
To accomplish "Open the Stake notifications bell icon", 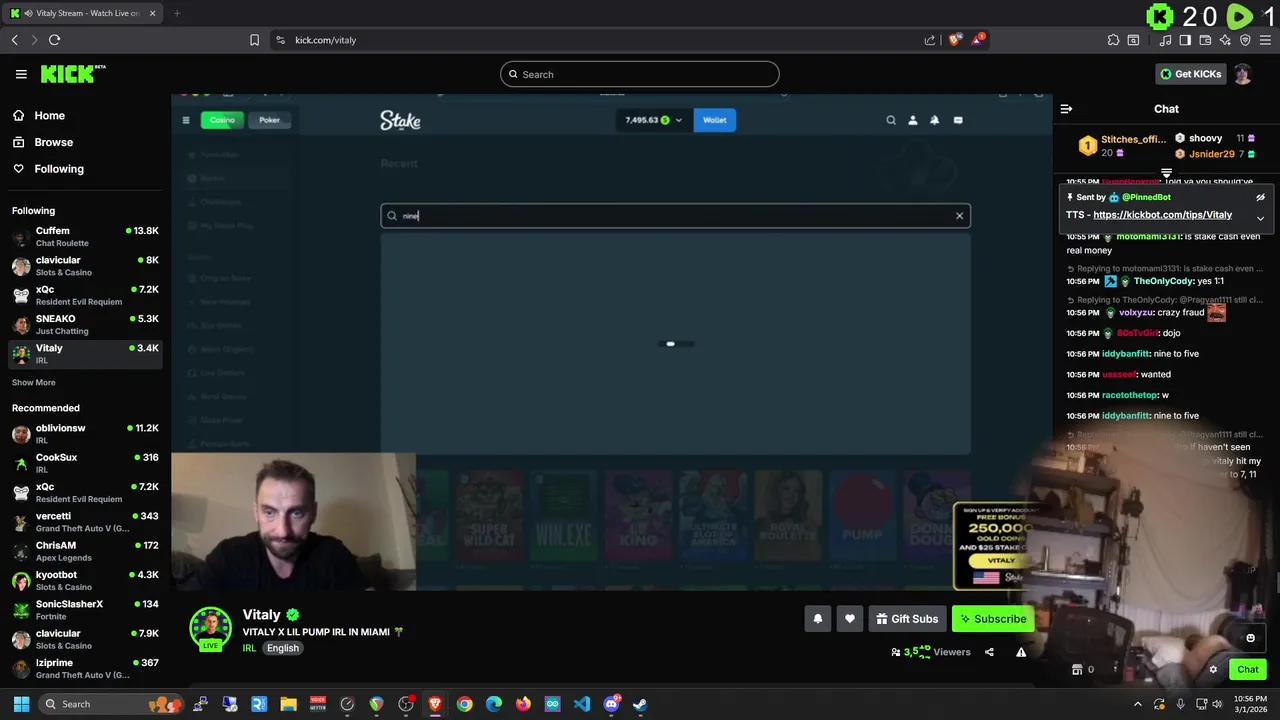I will point(934,120).
